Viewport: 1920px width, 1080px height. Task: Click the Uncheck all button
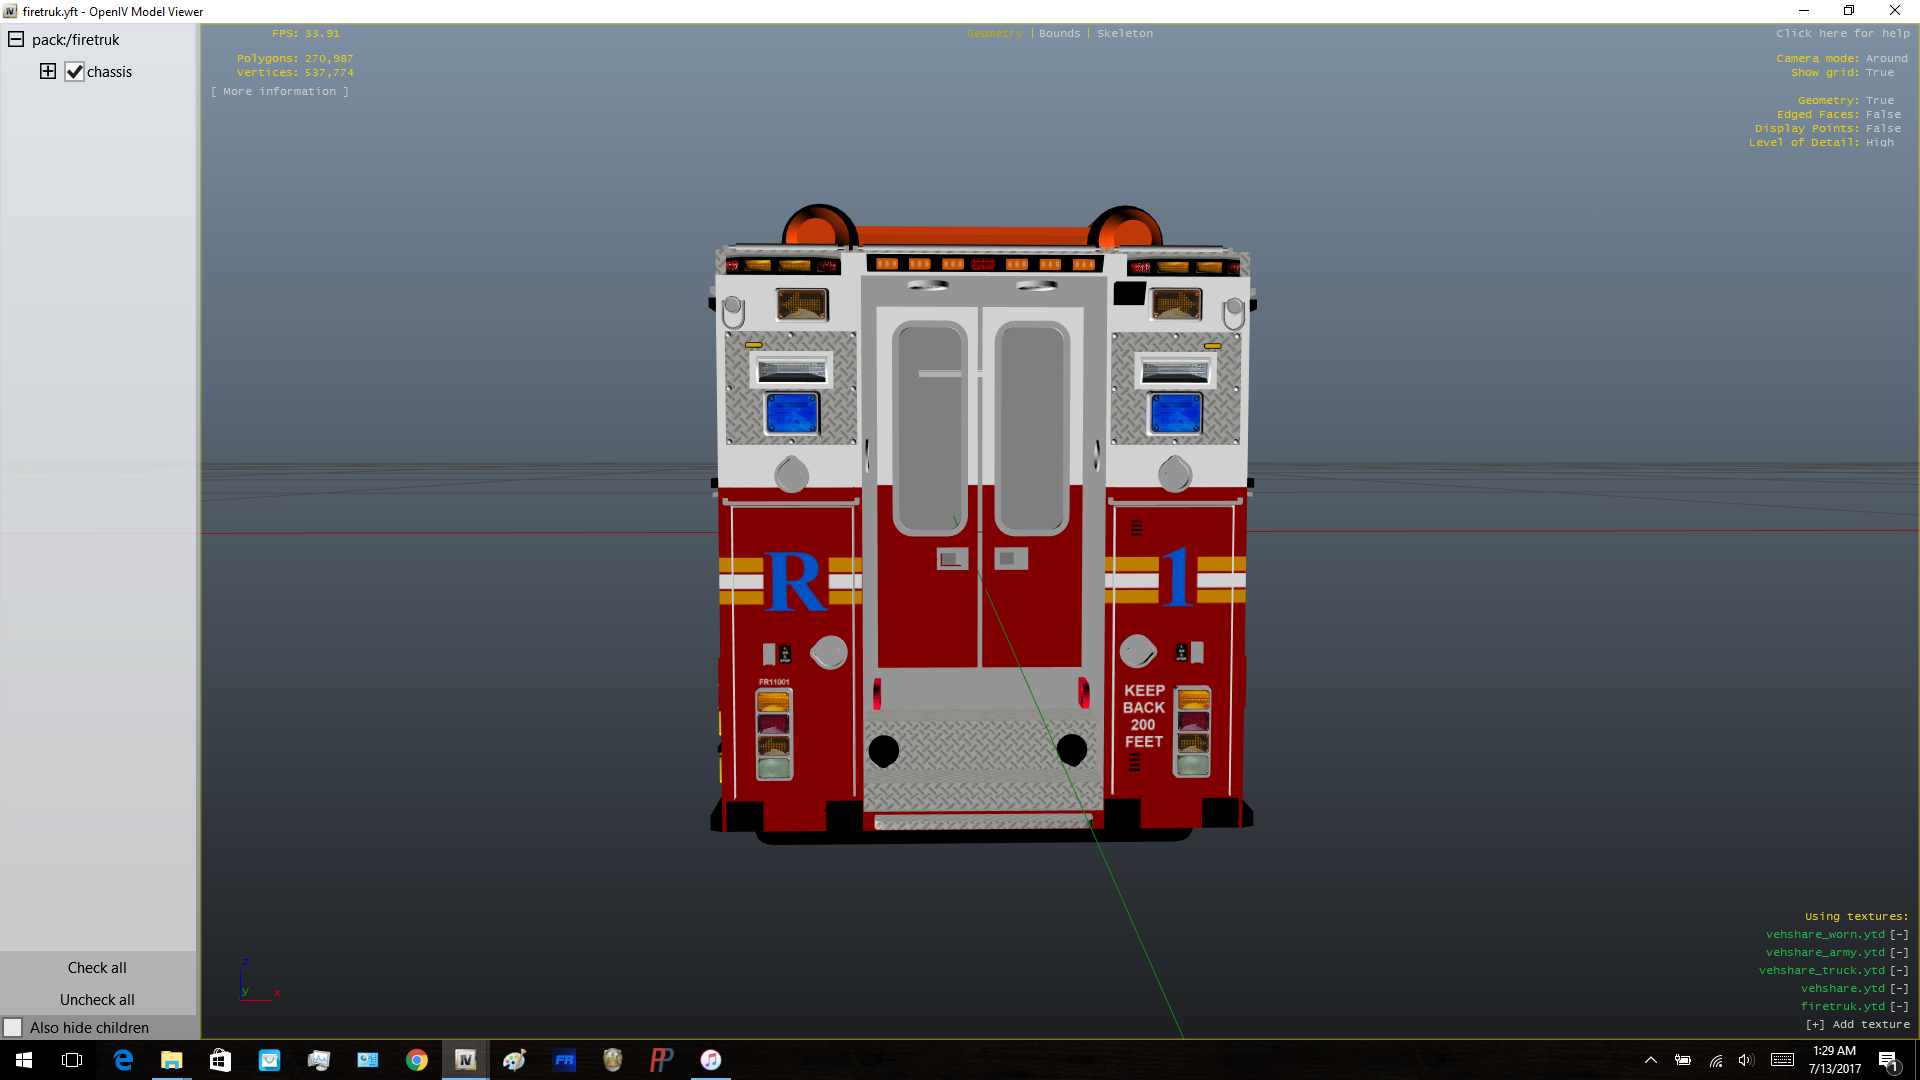[97, 999]
